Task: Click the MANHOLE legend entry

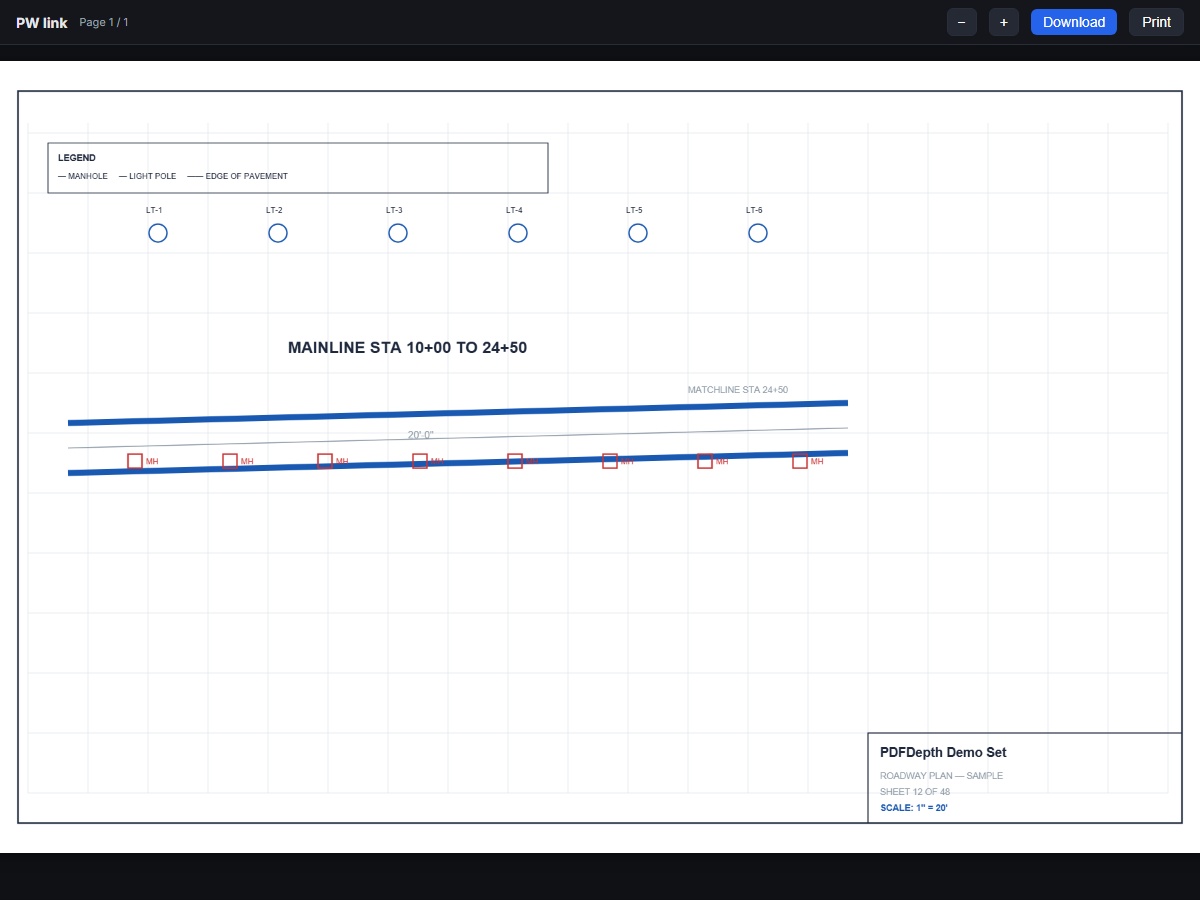Action: pyautogui.click(x=83, y=176)
